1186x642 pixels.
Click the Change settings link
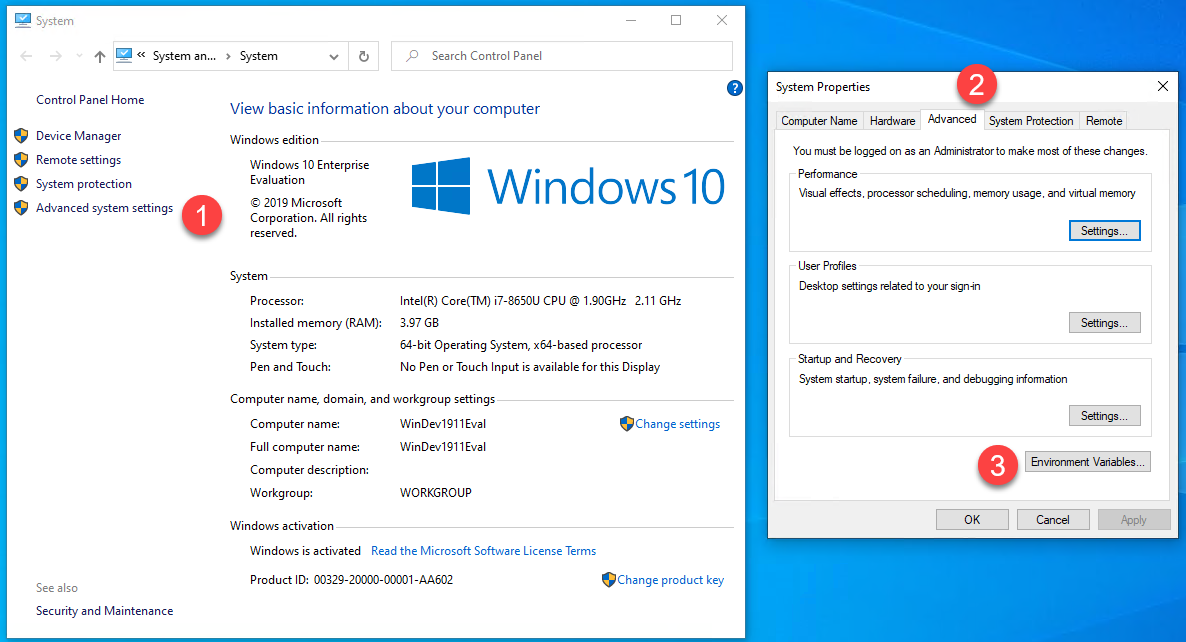[x=678, y=424]
